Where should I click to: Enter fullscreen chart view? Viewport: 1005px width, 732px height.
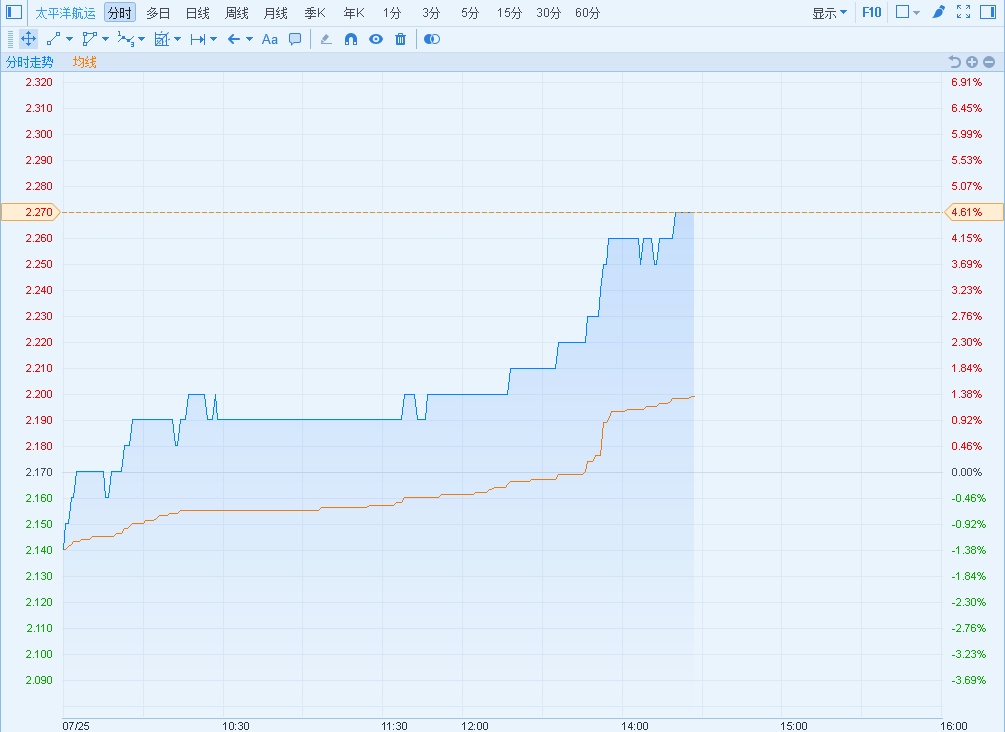tap(964, 13)
